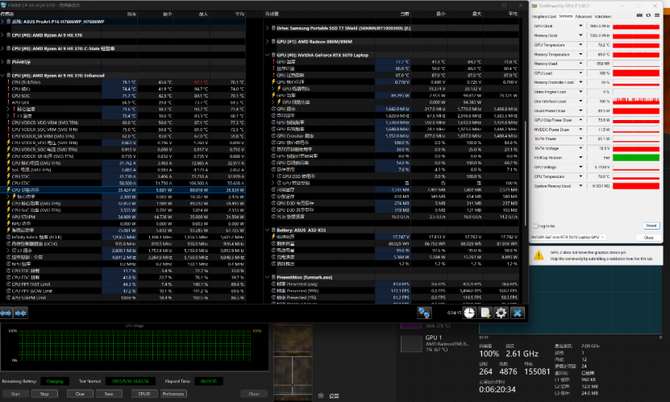
Task: Collapse the AMD Ryzen AI 9 HX 370 Enhanced node
Action: point(5,74)
